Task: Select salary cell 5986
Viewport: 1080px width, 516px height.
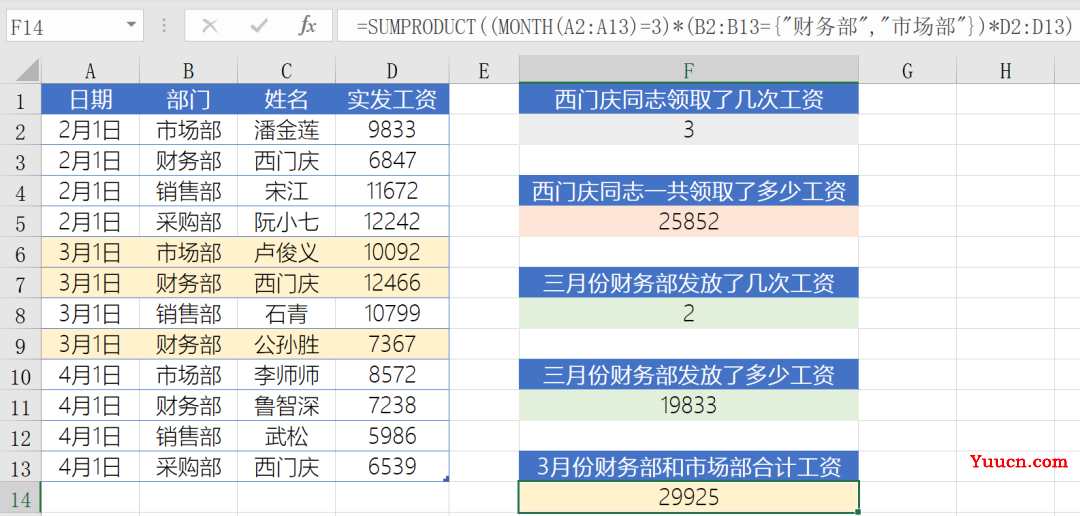Action: point(392,436)
